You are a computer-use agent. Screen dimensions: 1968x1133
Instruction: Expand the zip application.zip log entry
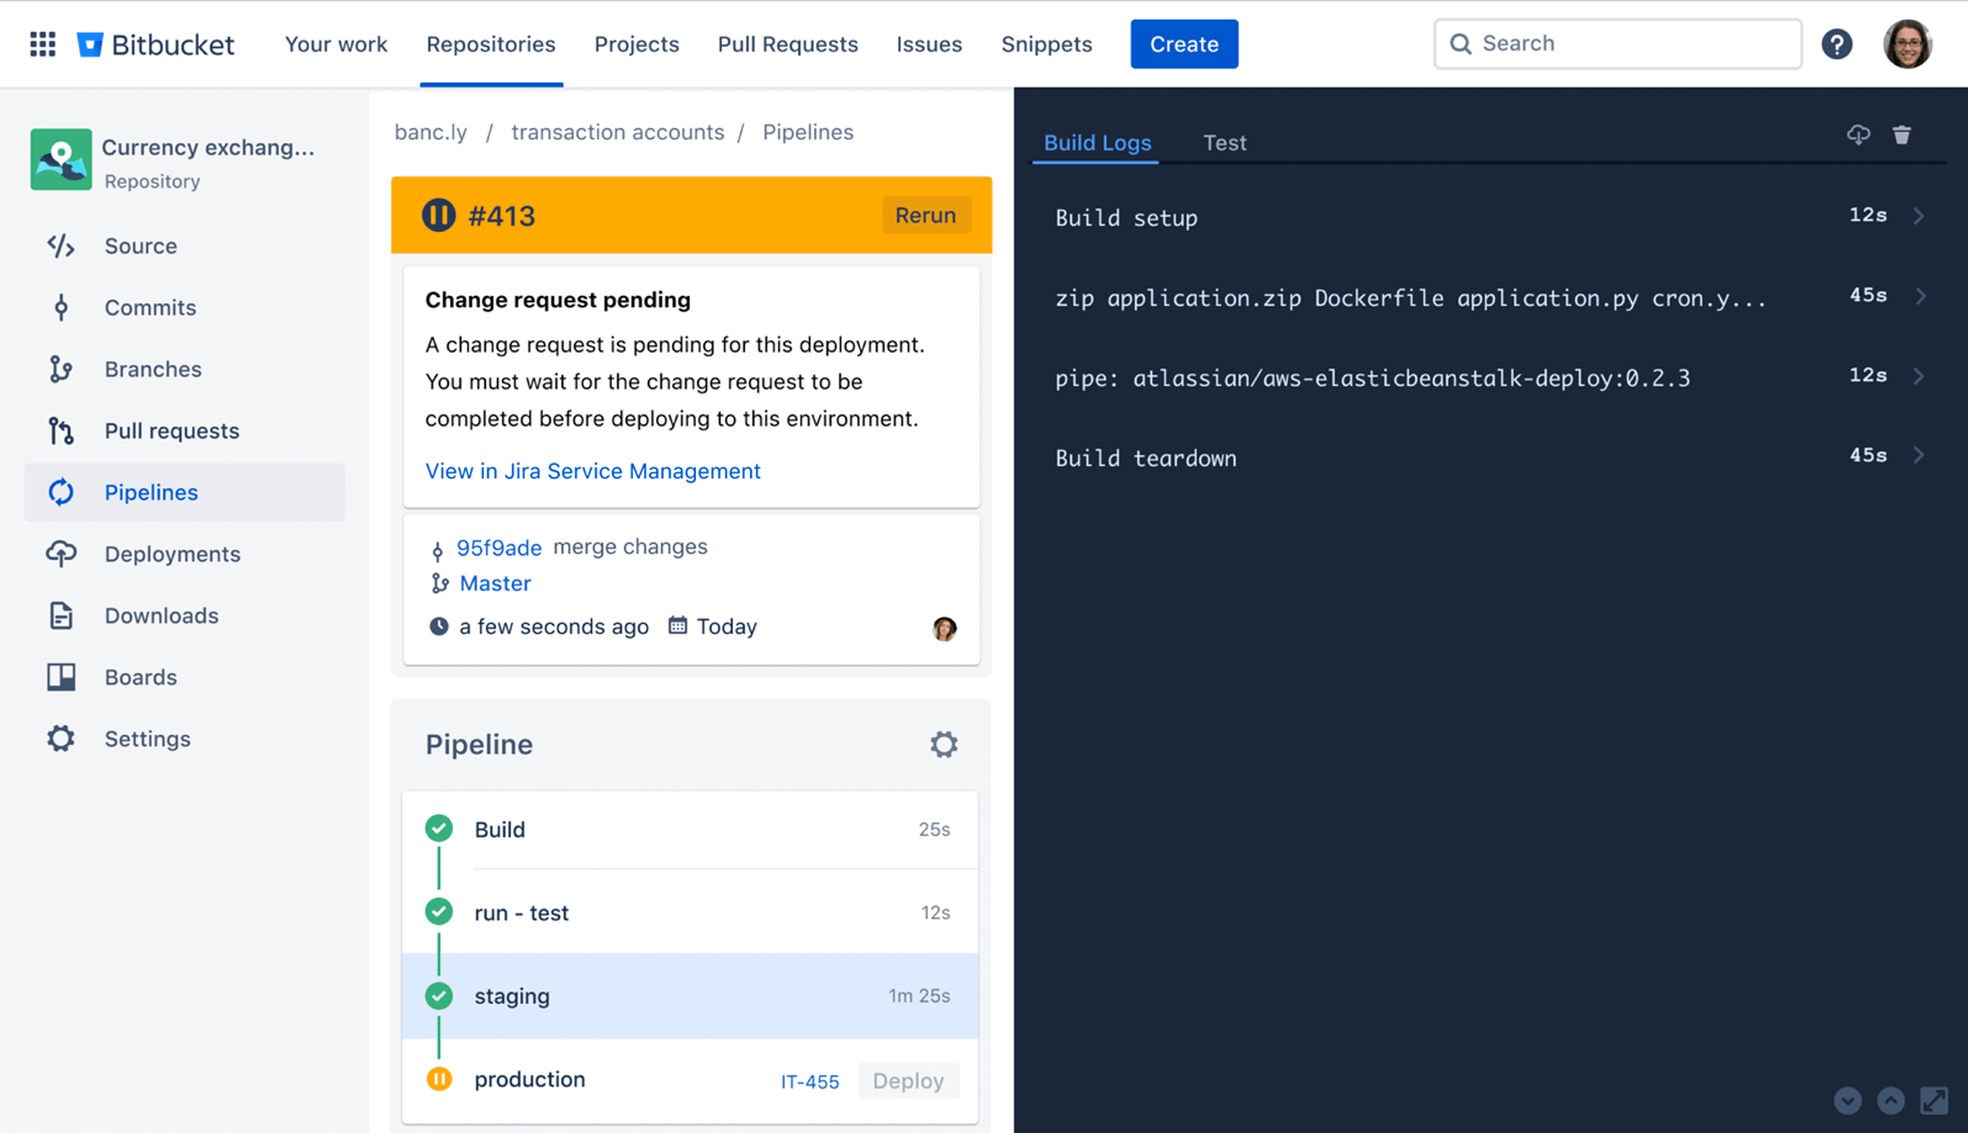1921,297
